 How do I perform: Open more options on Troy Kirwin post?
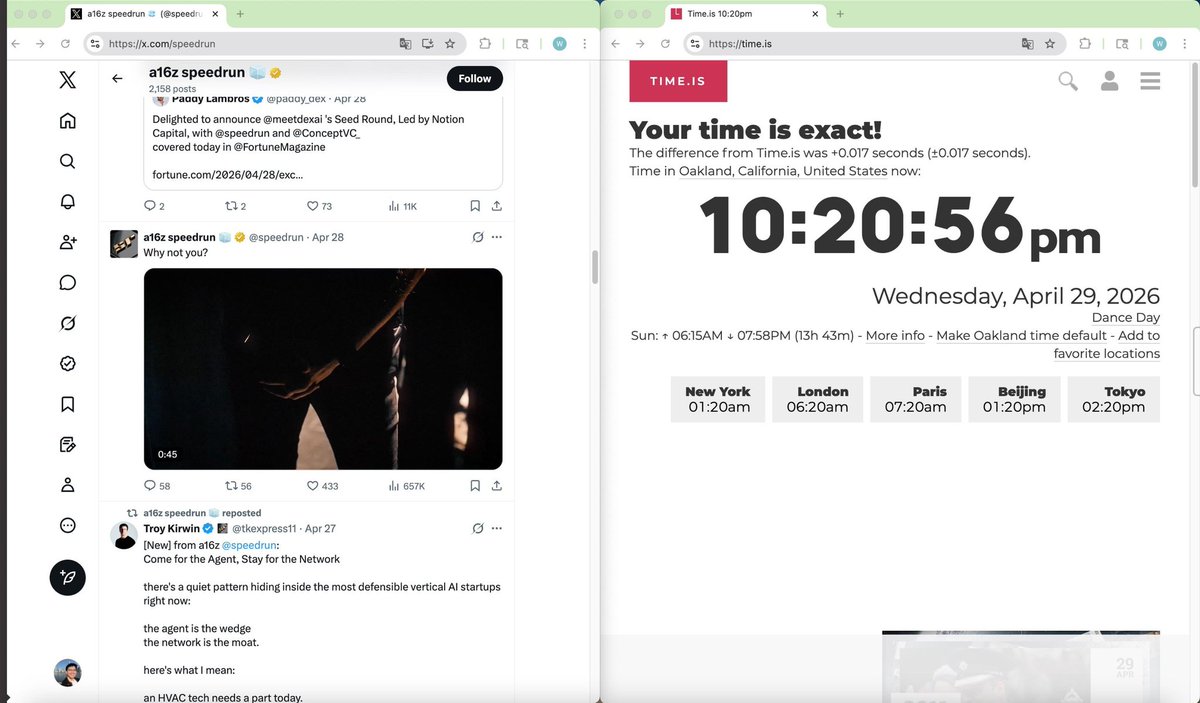[x=496, y=528]
